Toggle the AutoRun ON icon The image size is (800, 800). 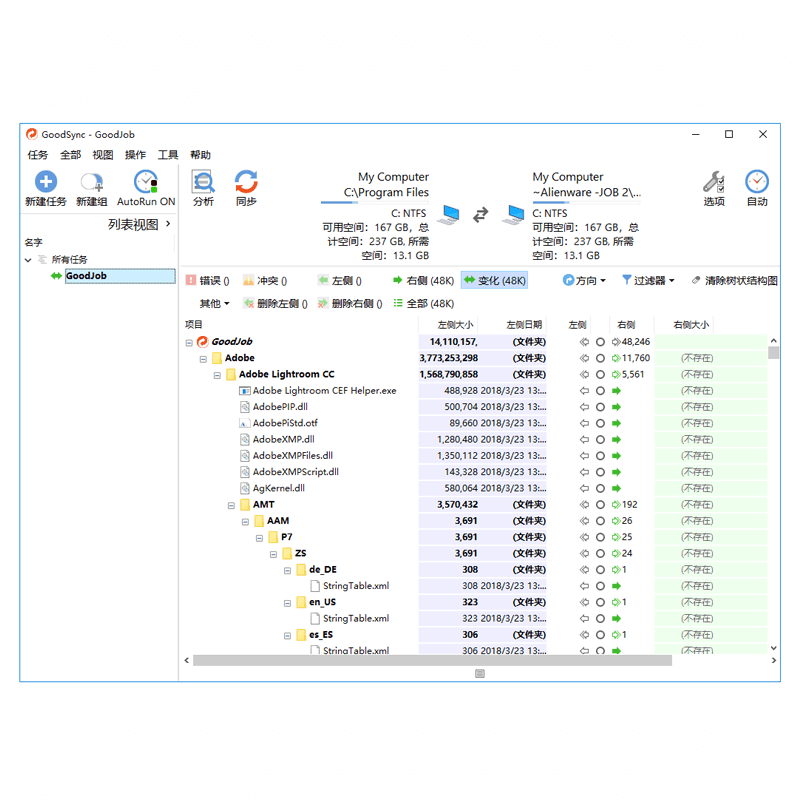146,182
